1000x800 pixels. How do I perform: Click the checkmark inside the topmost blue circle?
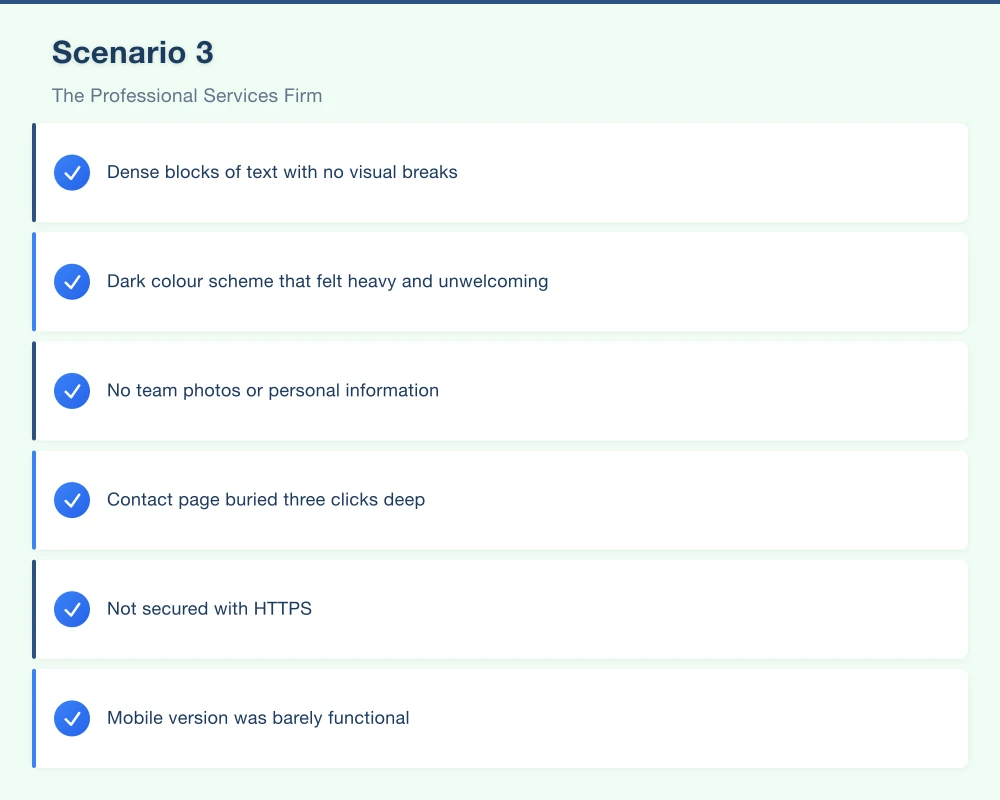point(71,172)
